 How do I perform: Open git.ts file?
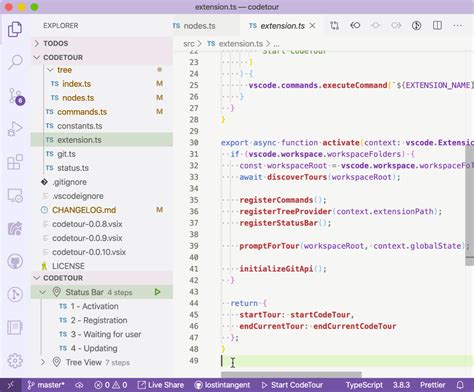pyautogui.click(x=66, y=154)
